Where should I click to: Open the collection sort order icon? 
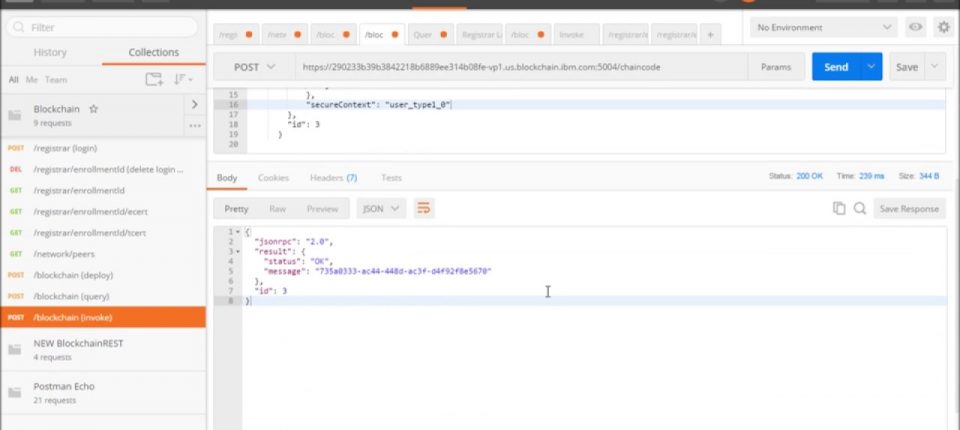(182, 79)
